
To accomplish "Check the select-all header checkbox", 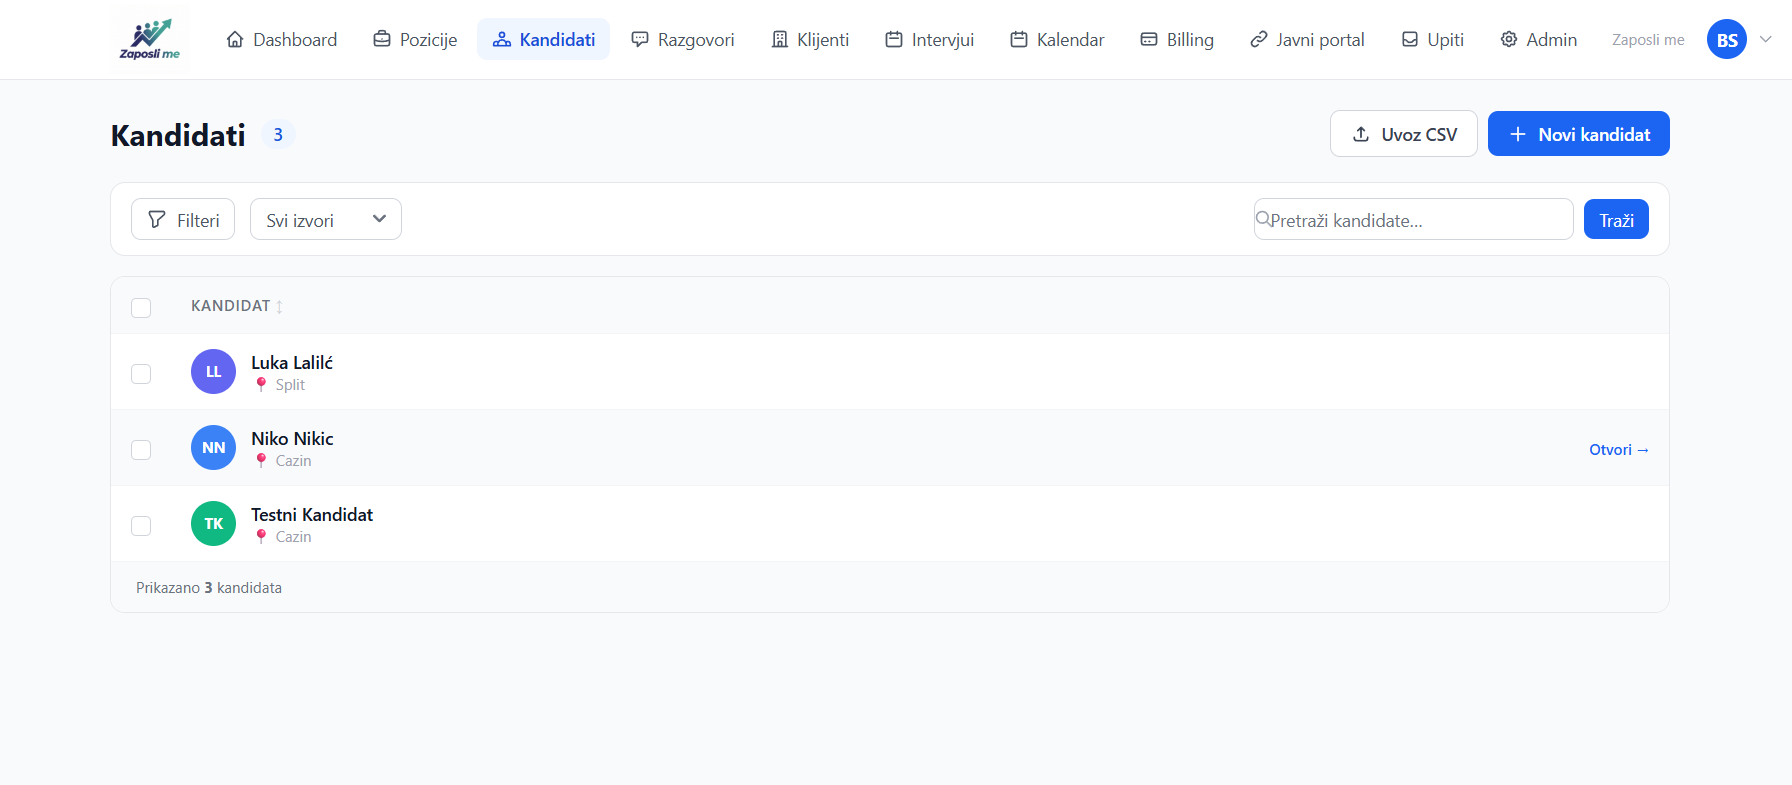I will [x=141, y=308].
